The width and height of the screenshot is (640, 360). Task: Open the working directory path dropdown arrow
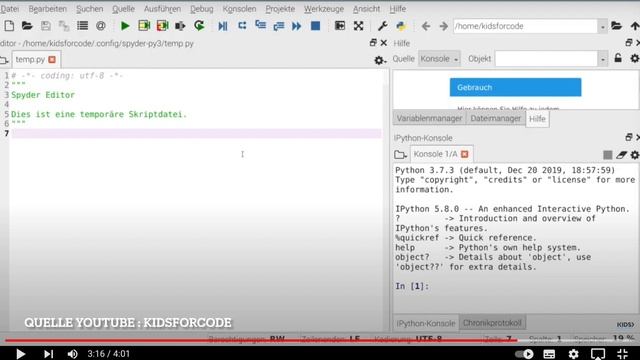pos(602,27)
